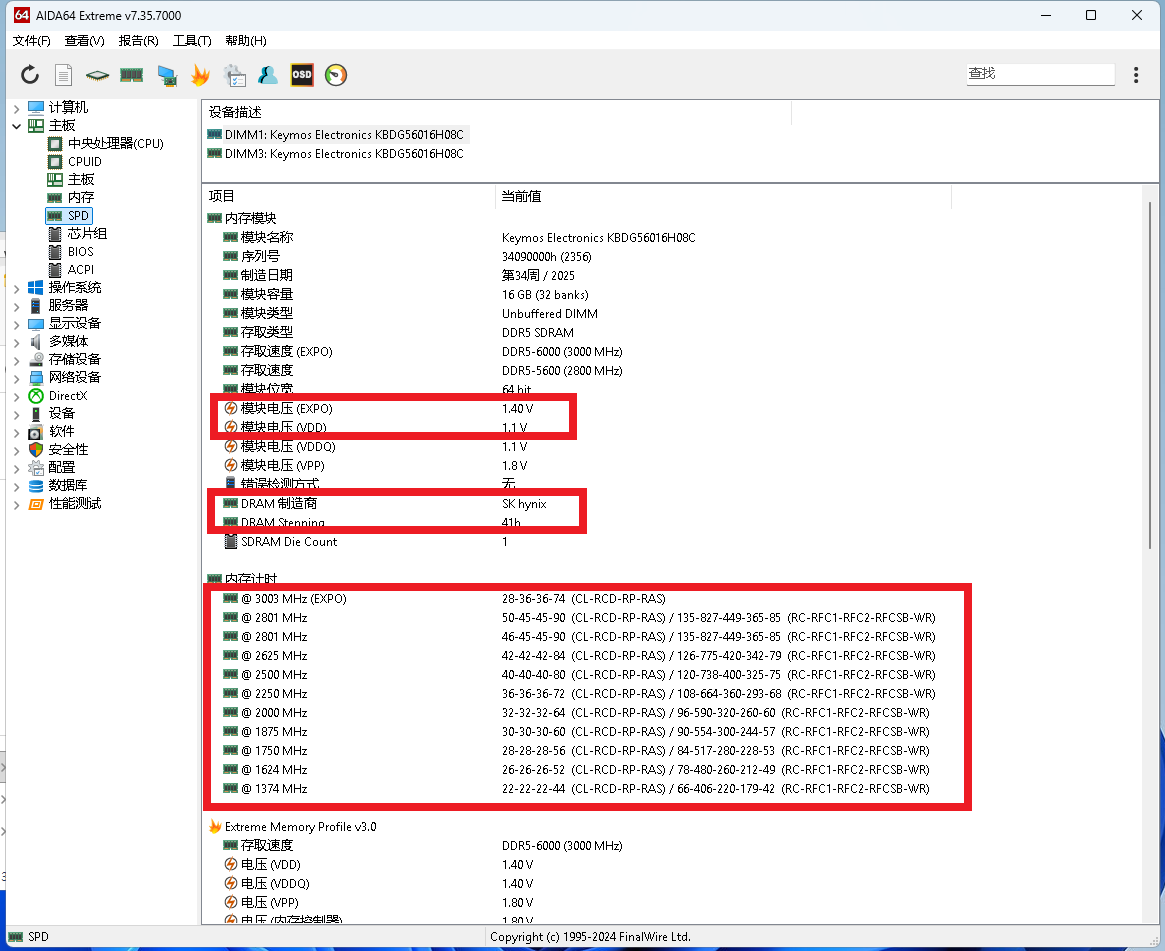Select CPUID in the tree
This screenshot has height=951, width=1165.
click(85, 161)
